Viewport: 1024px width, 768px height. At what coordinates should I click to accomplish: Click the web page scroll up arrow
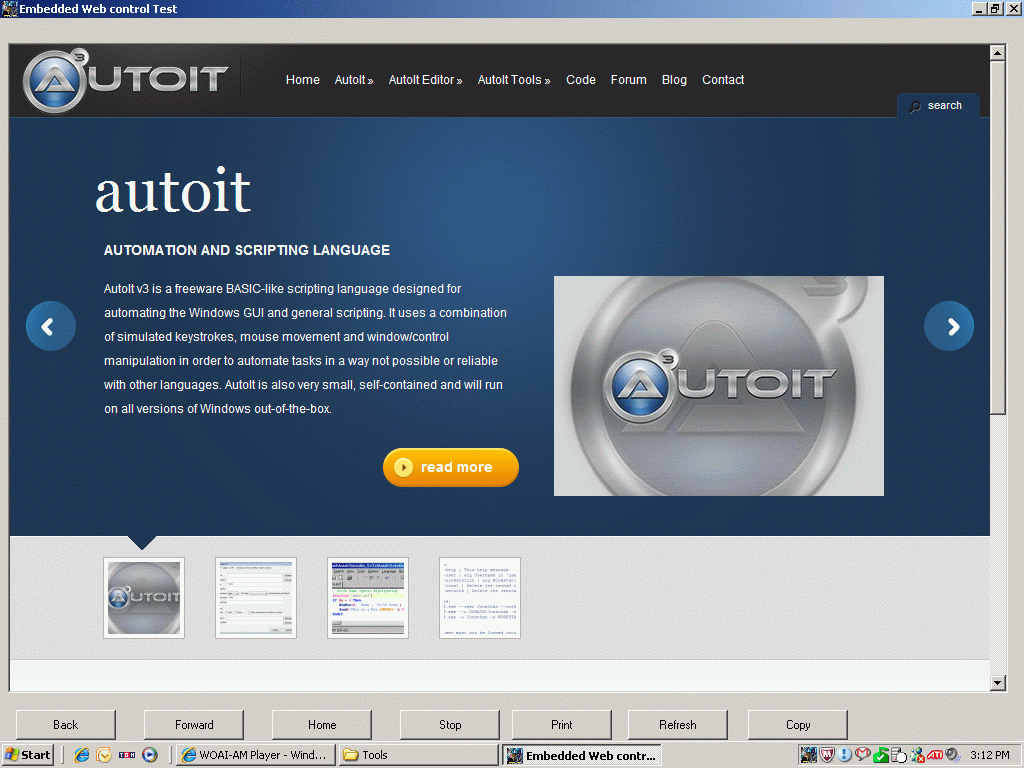(997, 53)
